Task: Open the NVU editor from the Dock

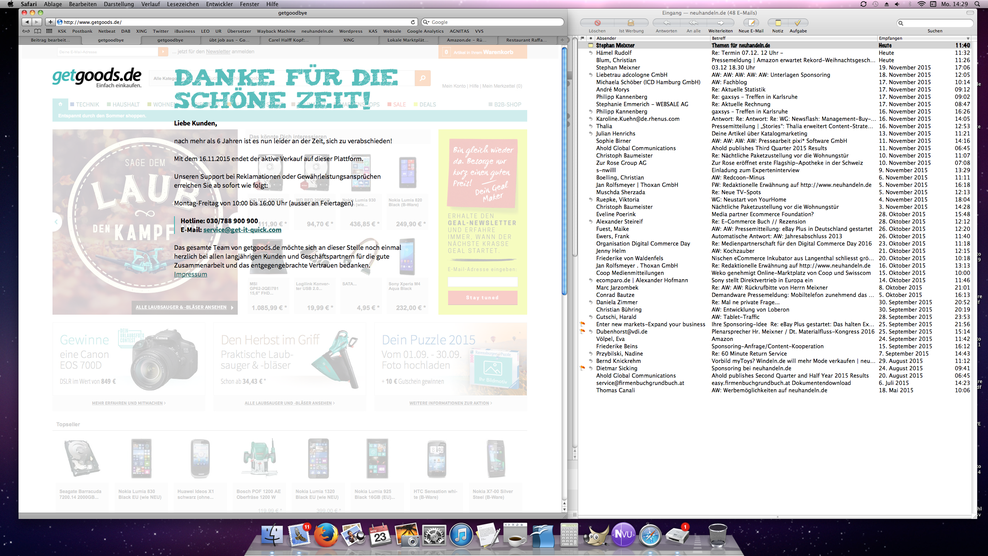Action: coord(623,535)
